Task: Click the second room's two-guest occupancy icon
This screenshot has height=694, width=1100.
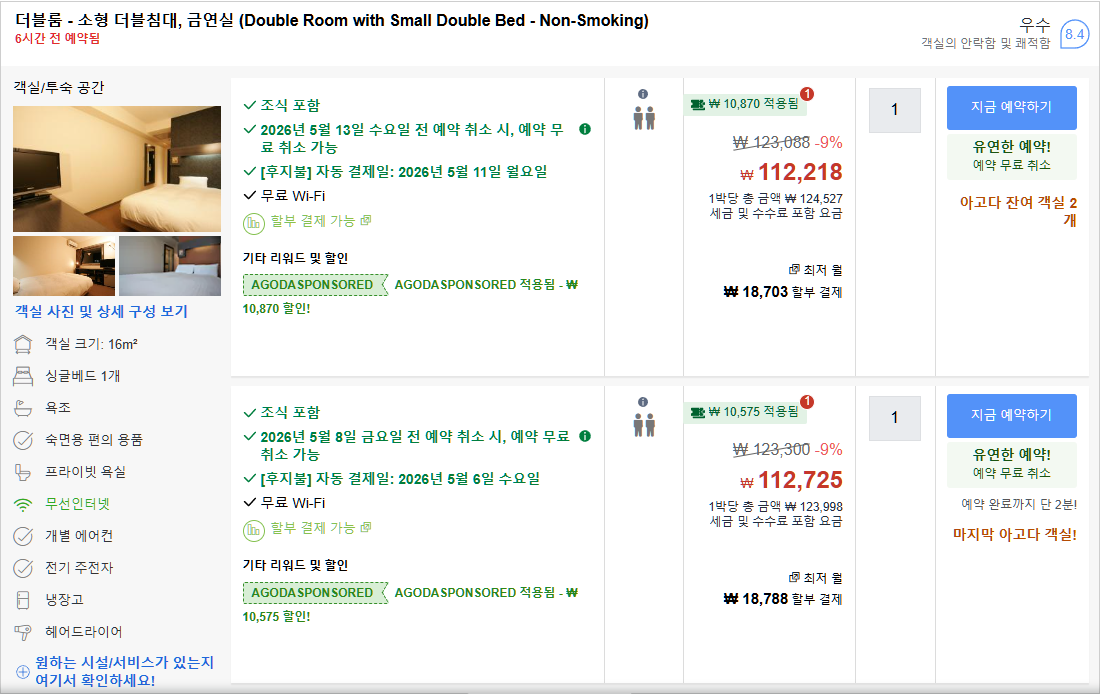Action: tap(643, 425)
